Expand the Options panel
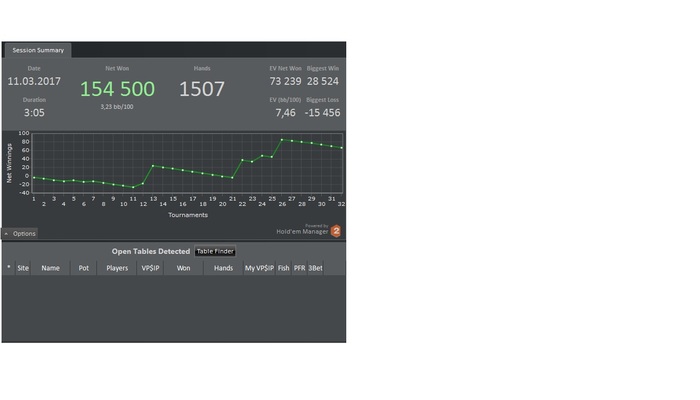 coord(20,233)
